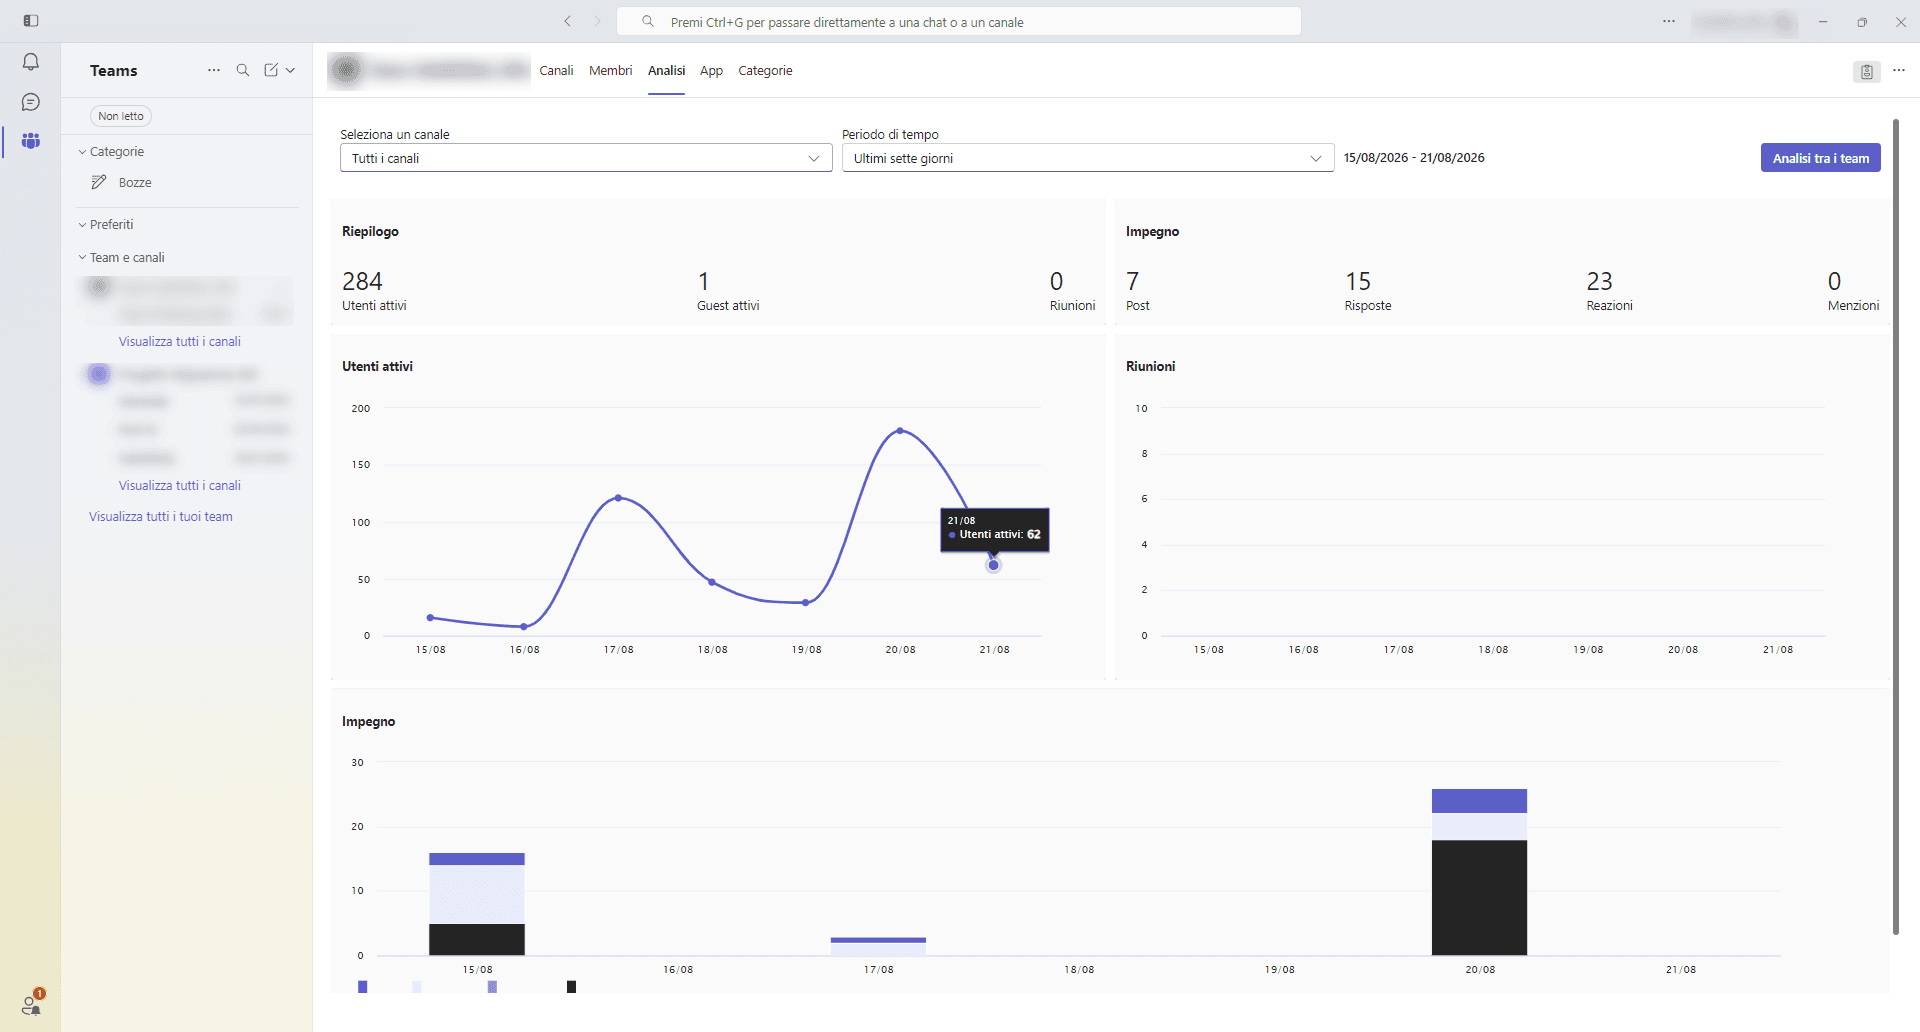Collapse the Categorie section

[111, 151]
